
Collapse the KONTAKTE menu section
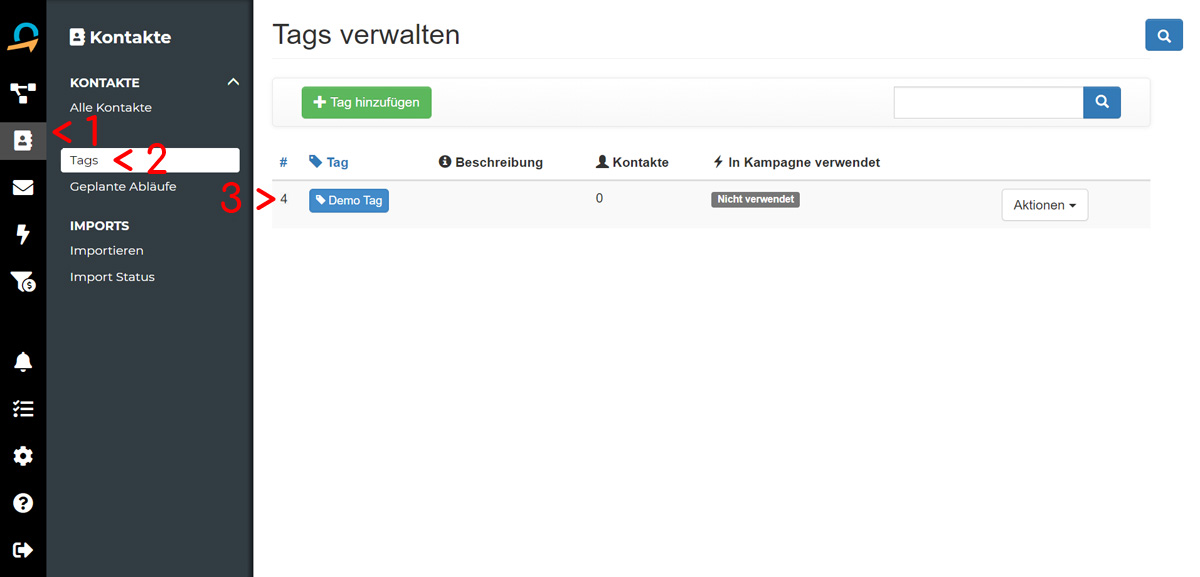tap(233, 82)
